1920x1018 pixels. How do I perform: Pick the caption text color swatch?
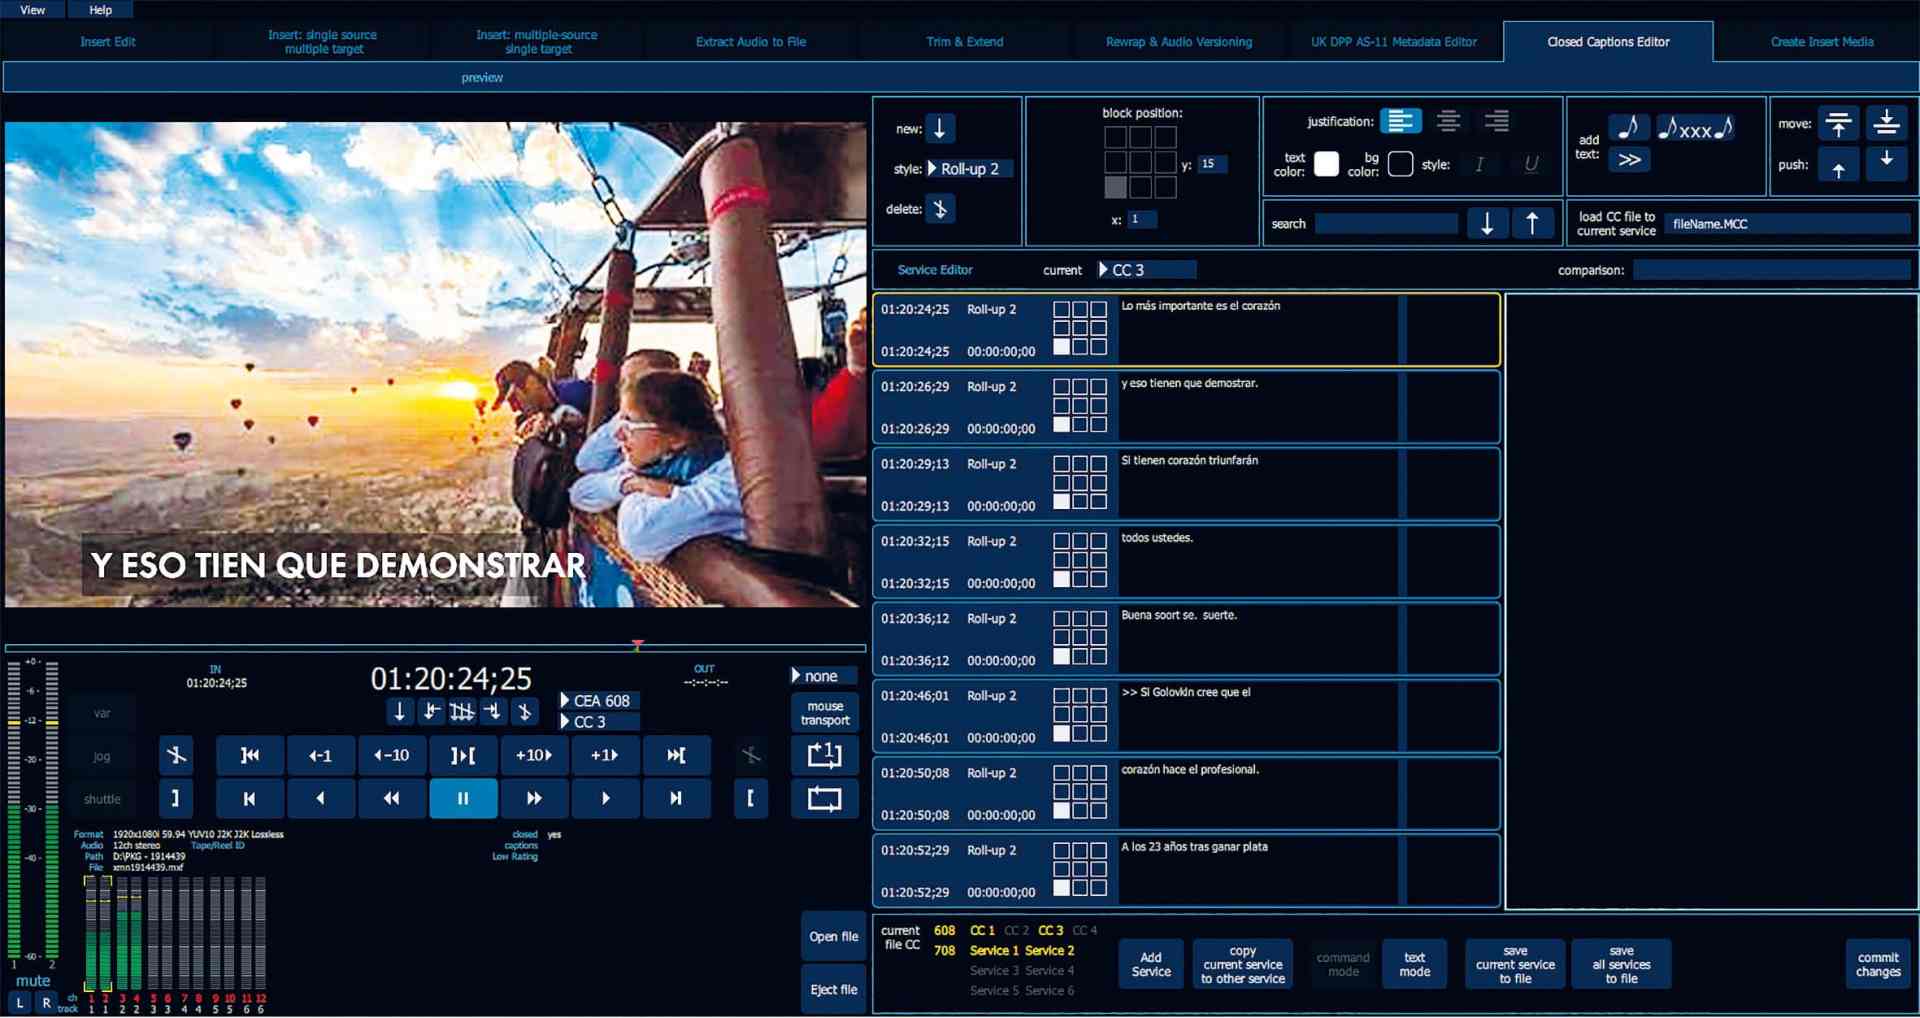1326,164
